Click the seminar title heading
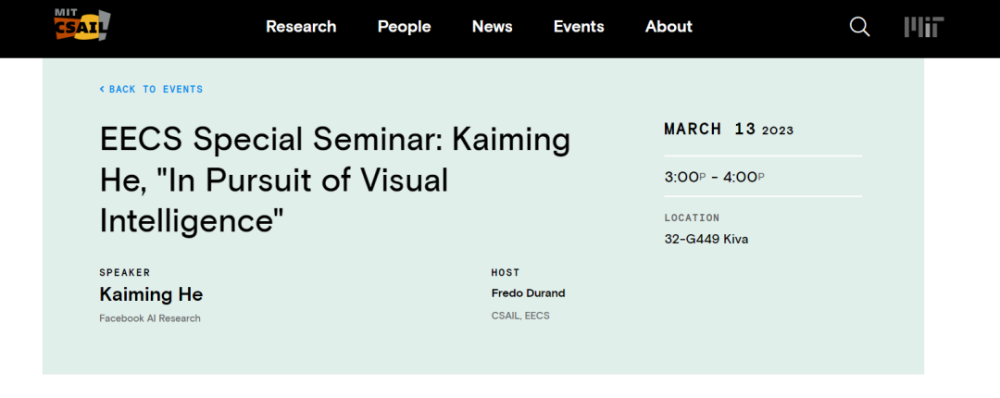Image resolution: width=1000 pixels, height=398 pixels. (335, 181)
